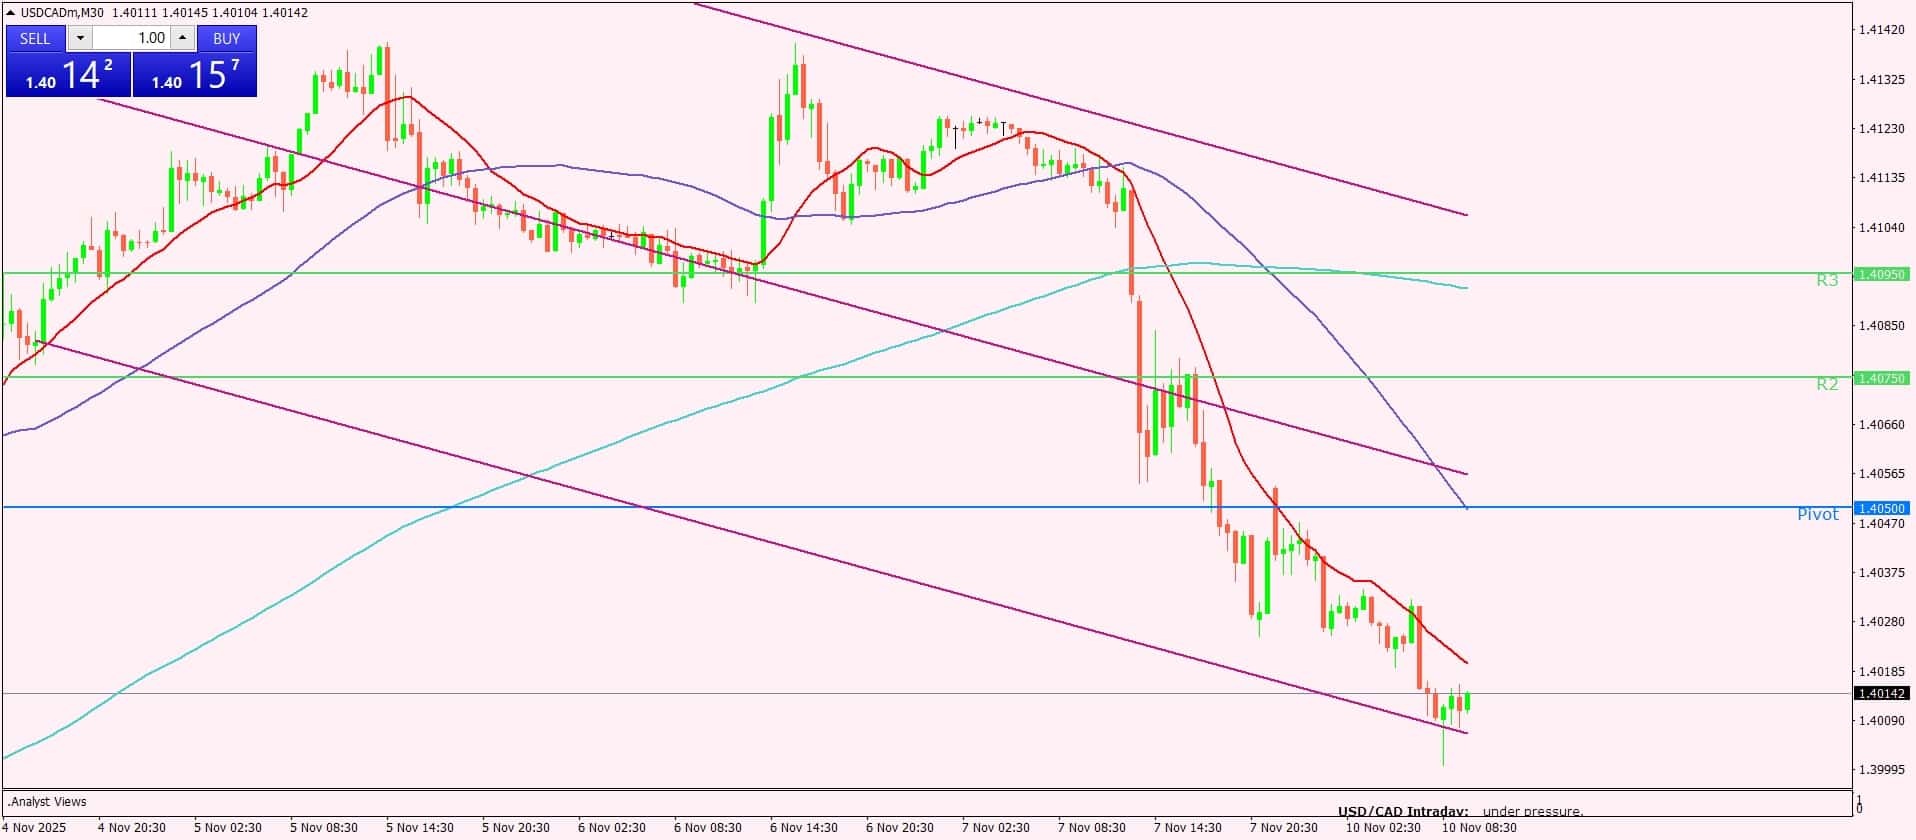
Task: Click the USDCADm,M30 chart title text
Action: coord(62,13)
